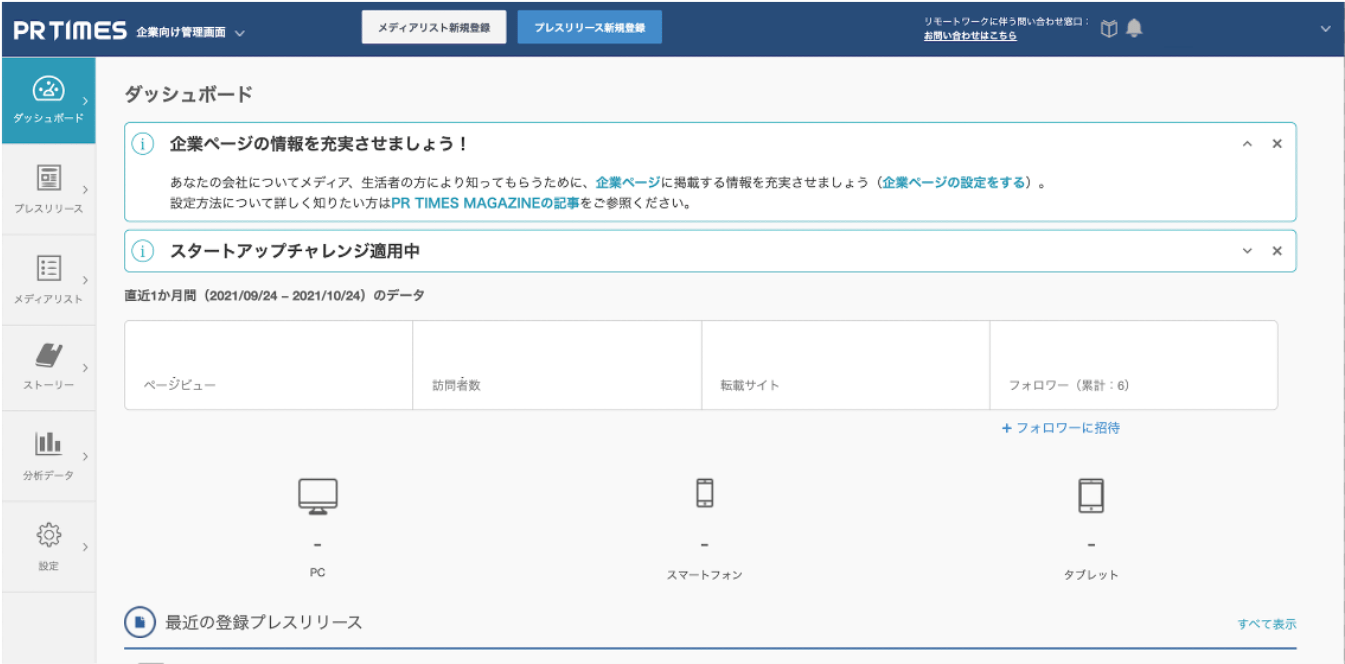Click the フォロワーに招待 link
The width and height of the screenshot is (1345, 664).
[x=1061, y=428]
